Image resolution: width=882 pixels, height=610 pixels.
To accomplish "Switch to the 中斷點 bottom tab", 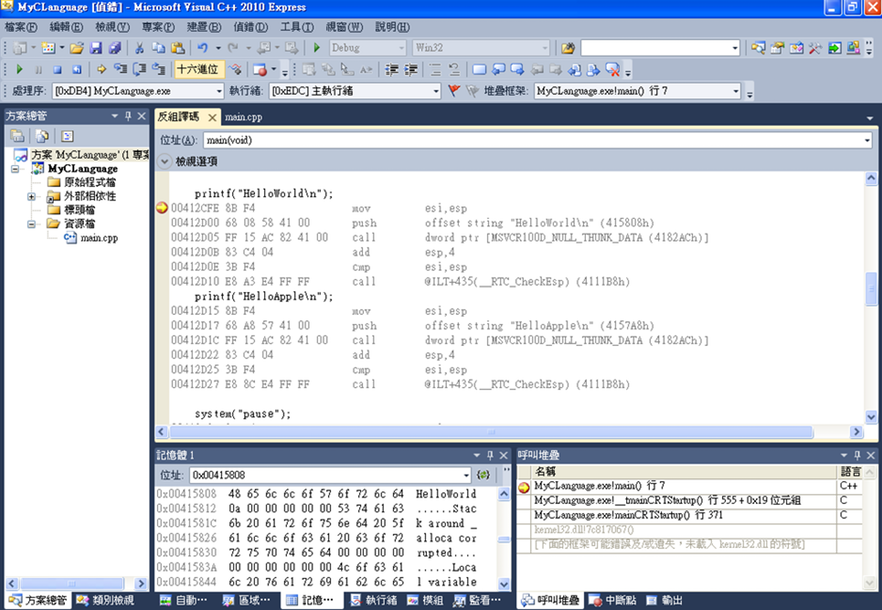I will click(x=613, y=600).
